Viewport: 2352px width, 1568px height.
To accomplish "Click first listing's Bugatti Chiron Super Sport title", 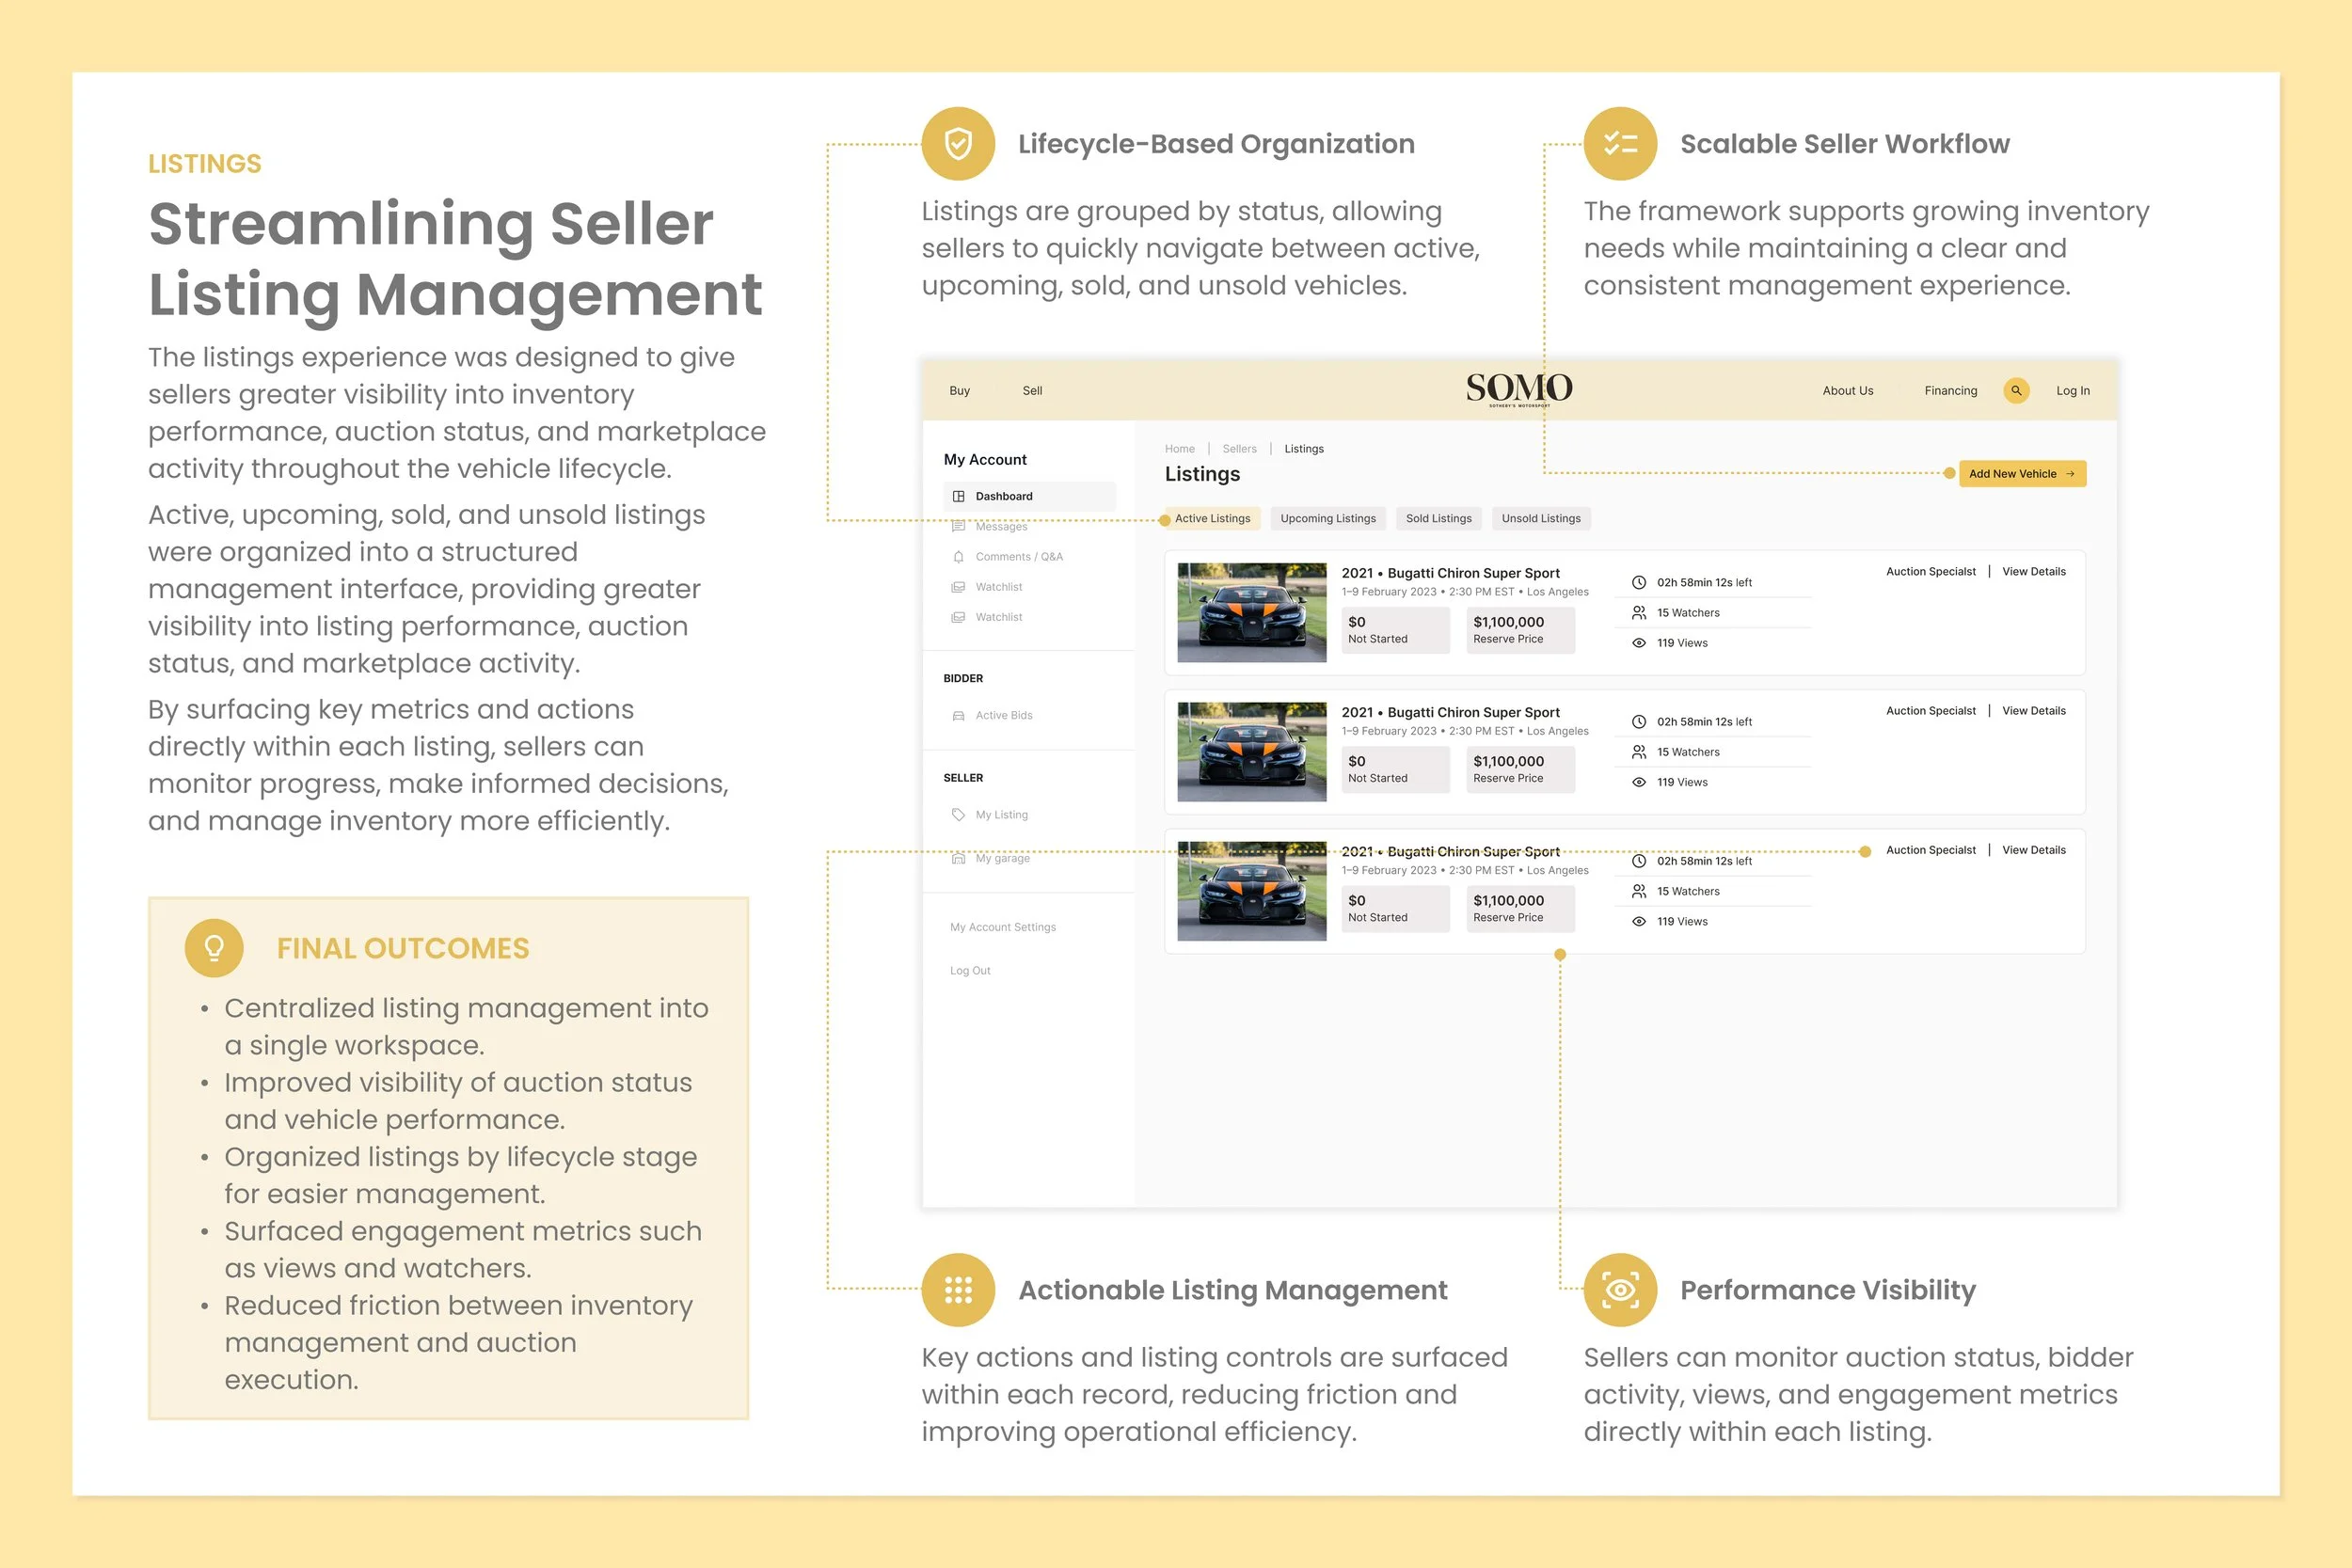I will click(x=1450, y=573).
